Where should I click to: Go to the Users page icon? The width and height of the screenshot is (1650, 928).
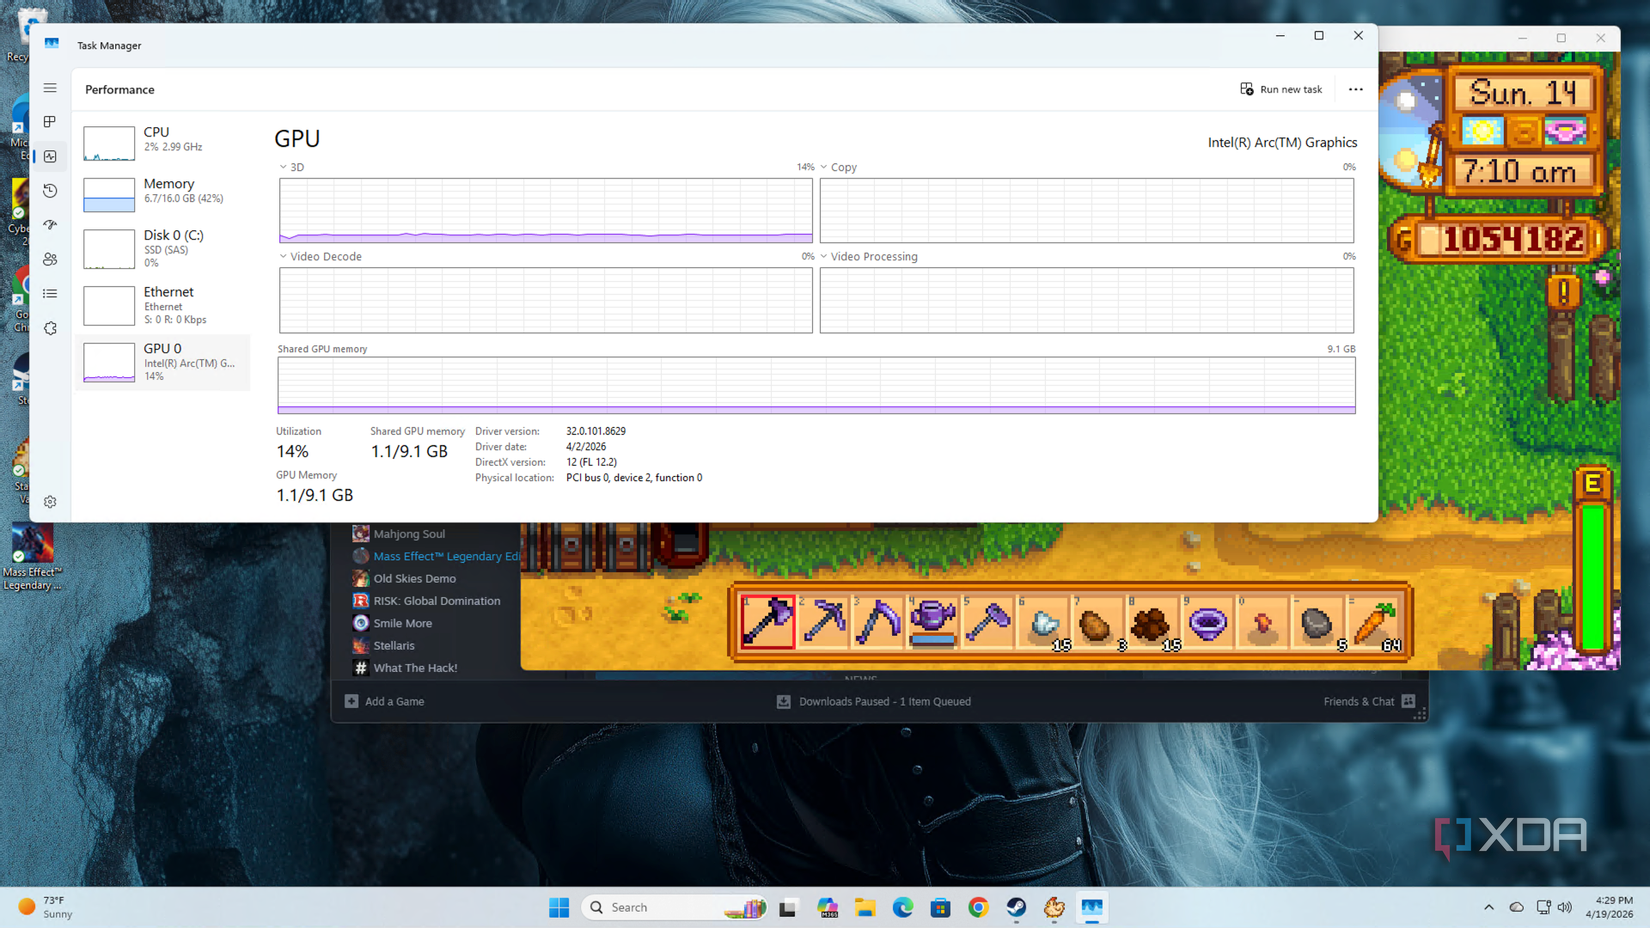coord(50,259)
